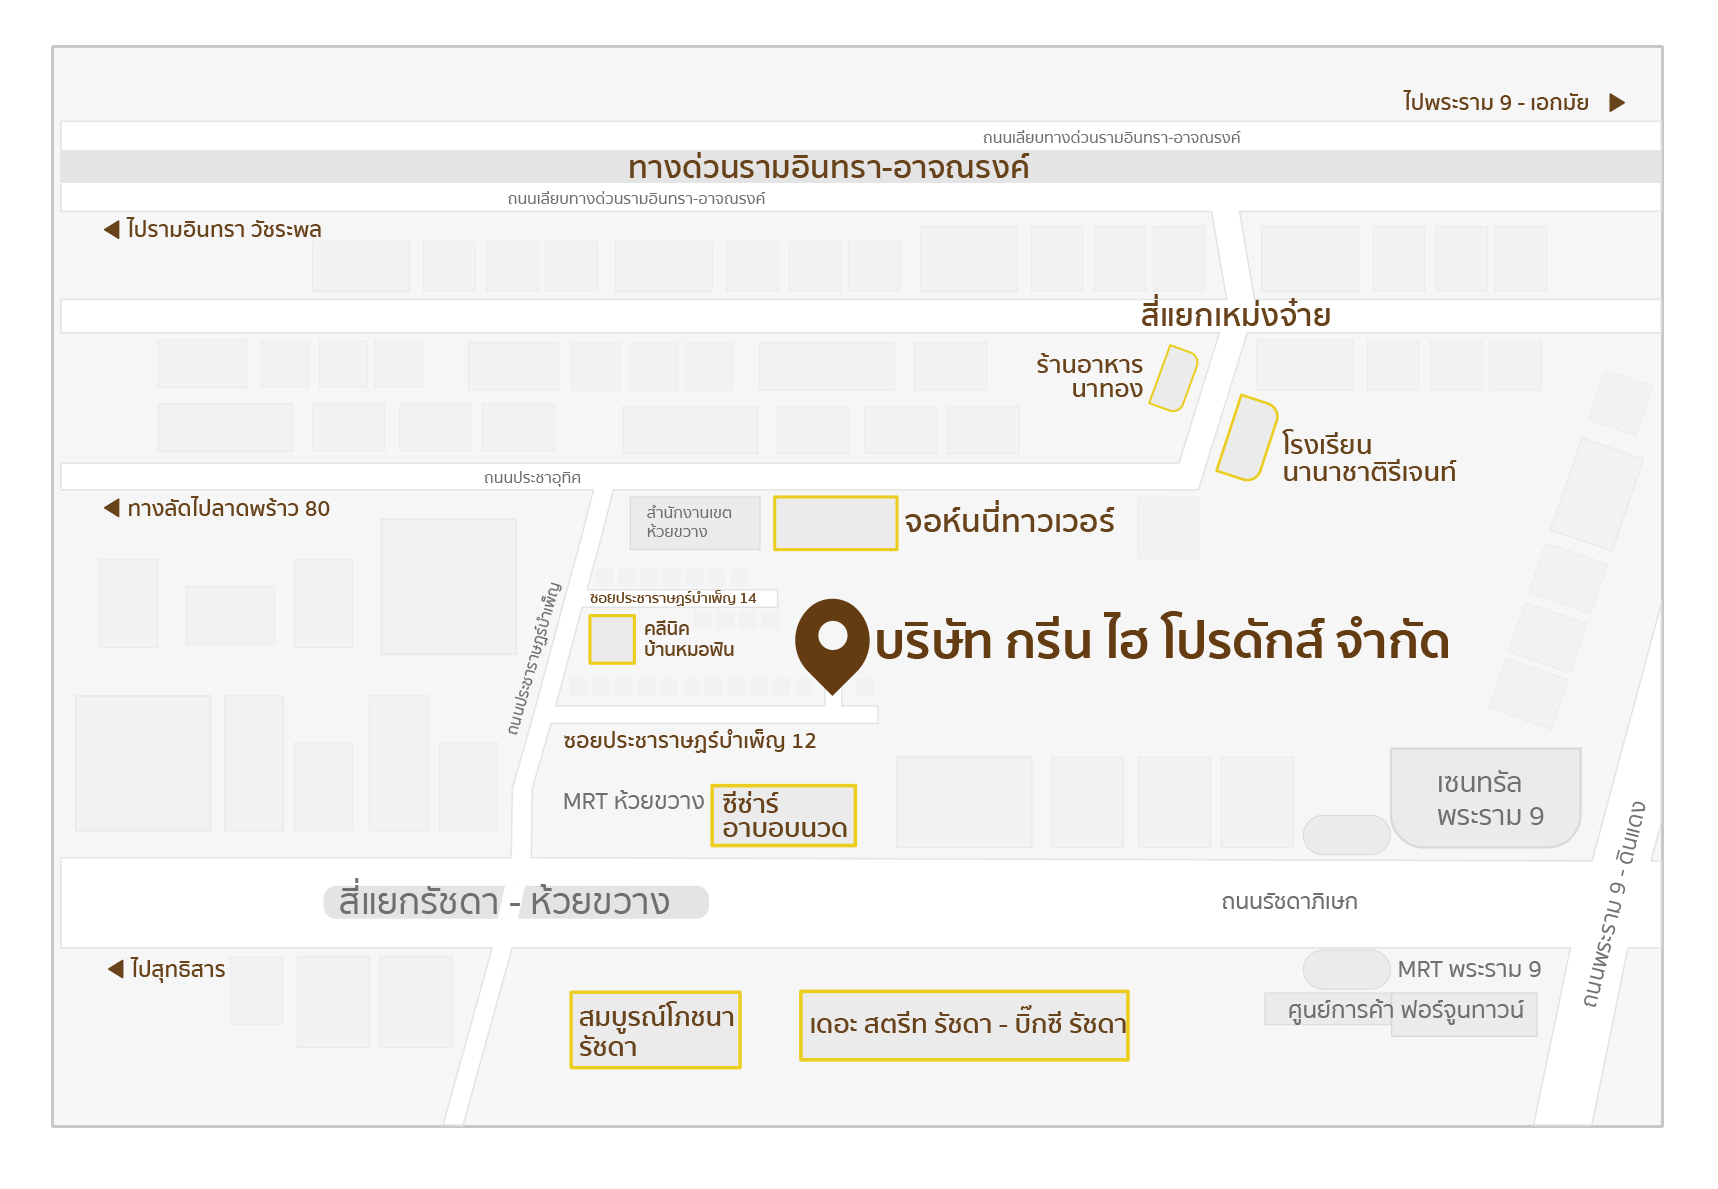Click the ถนนรัชดาภิเษก road label

click(x=1289, y=902)
